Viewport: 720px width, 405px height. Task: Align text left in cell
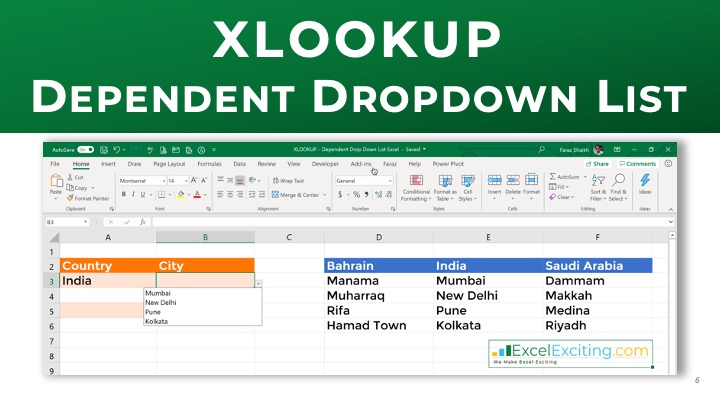coord(220,195)
